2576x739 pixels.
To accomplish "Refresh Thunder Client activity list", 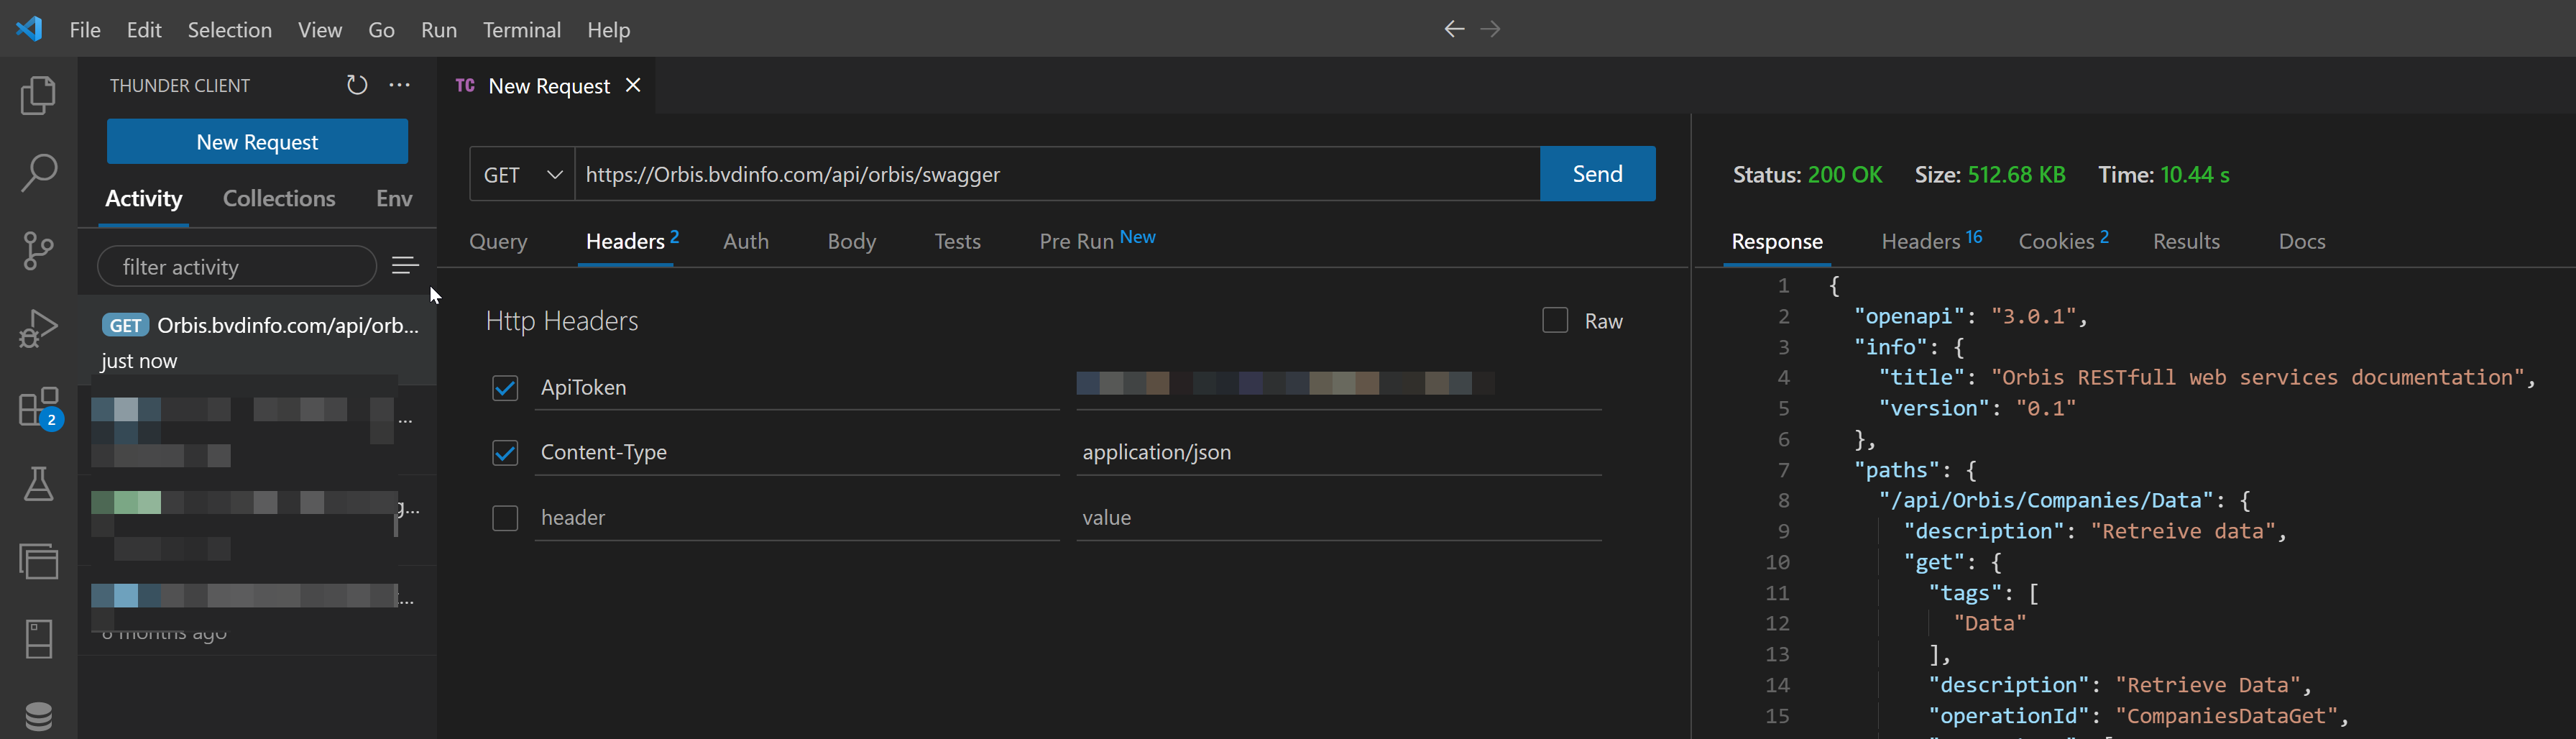I will click(x=357, y=85).
